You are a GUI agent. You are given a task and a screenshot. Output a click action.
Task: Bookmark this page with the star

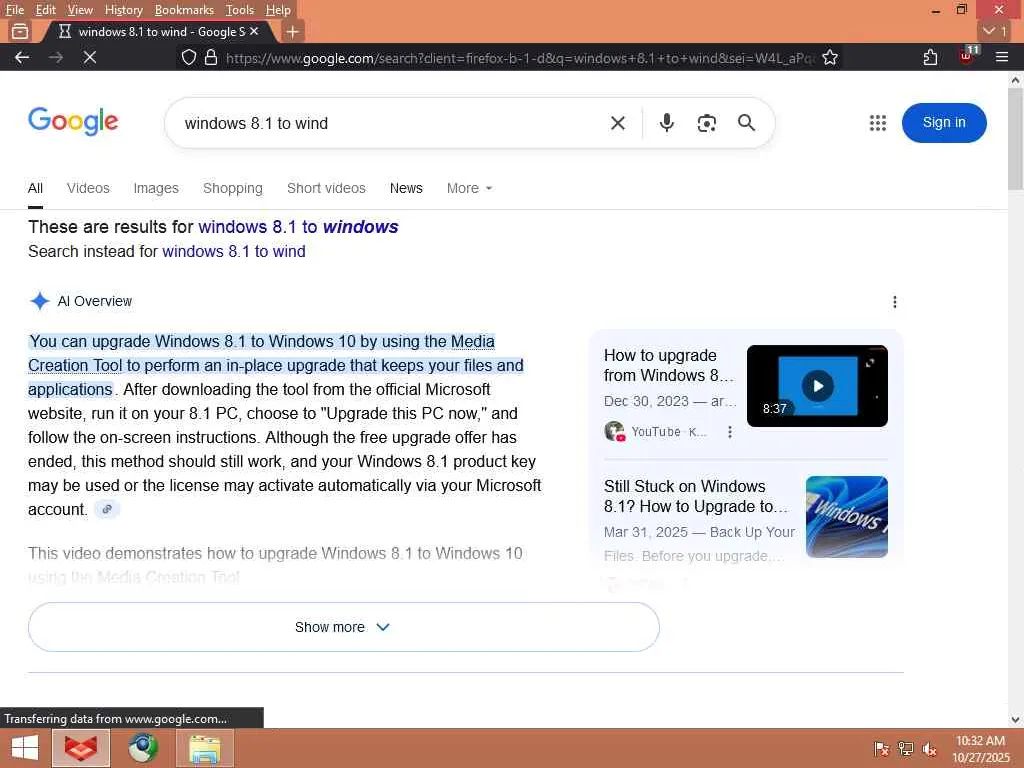click(x=829, y=57)
